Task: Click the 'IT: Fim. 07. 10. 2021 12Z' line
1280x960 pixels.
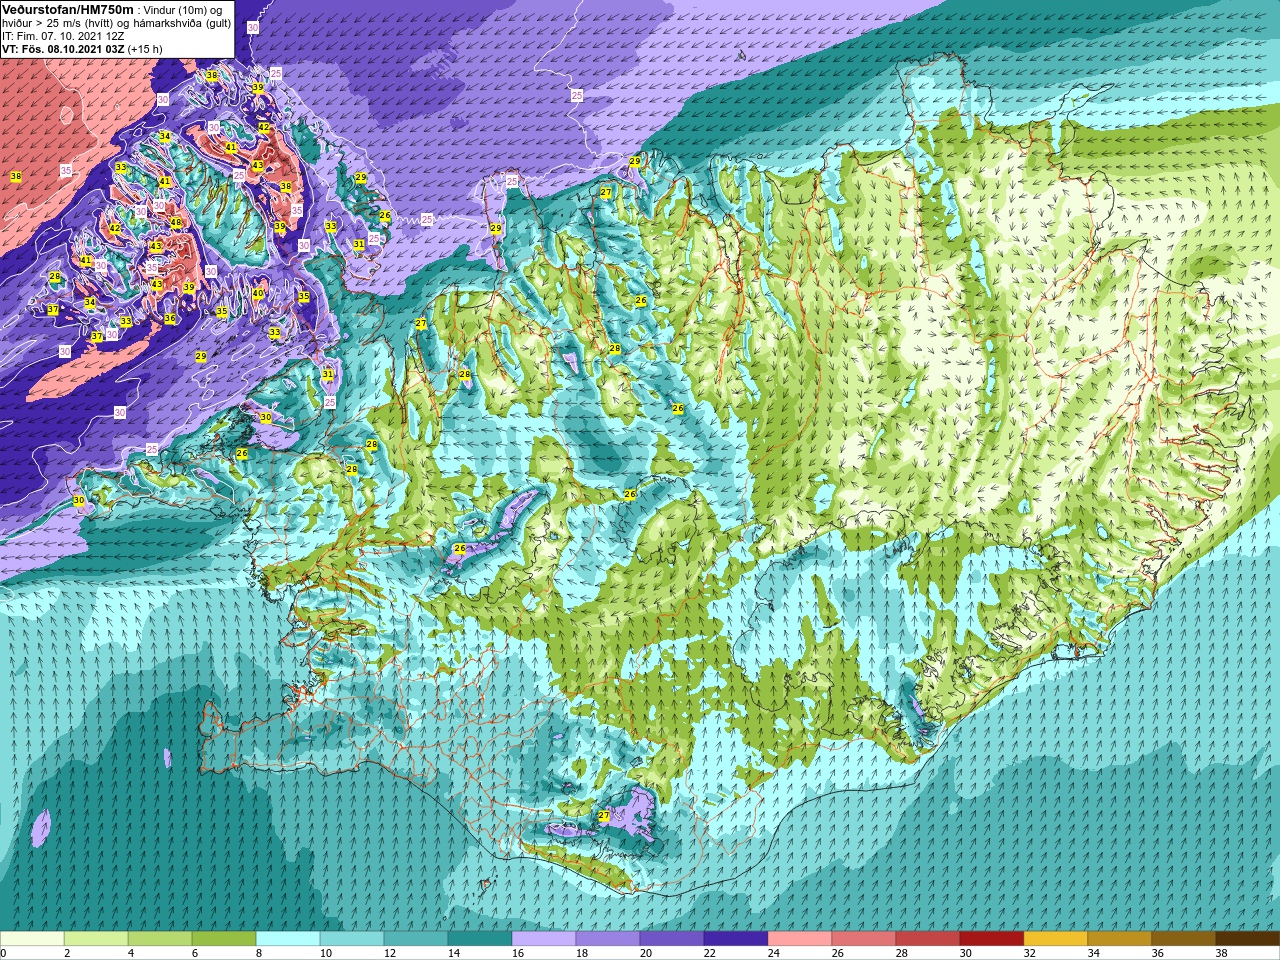Action: click(63, 36)
